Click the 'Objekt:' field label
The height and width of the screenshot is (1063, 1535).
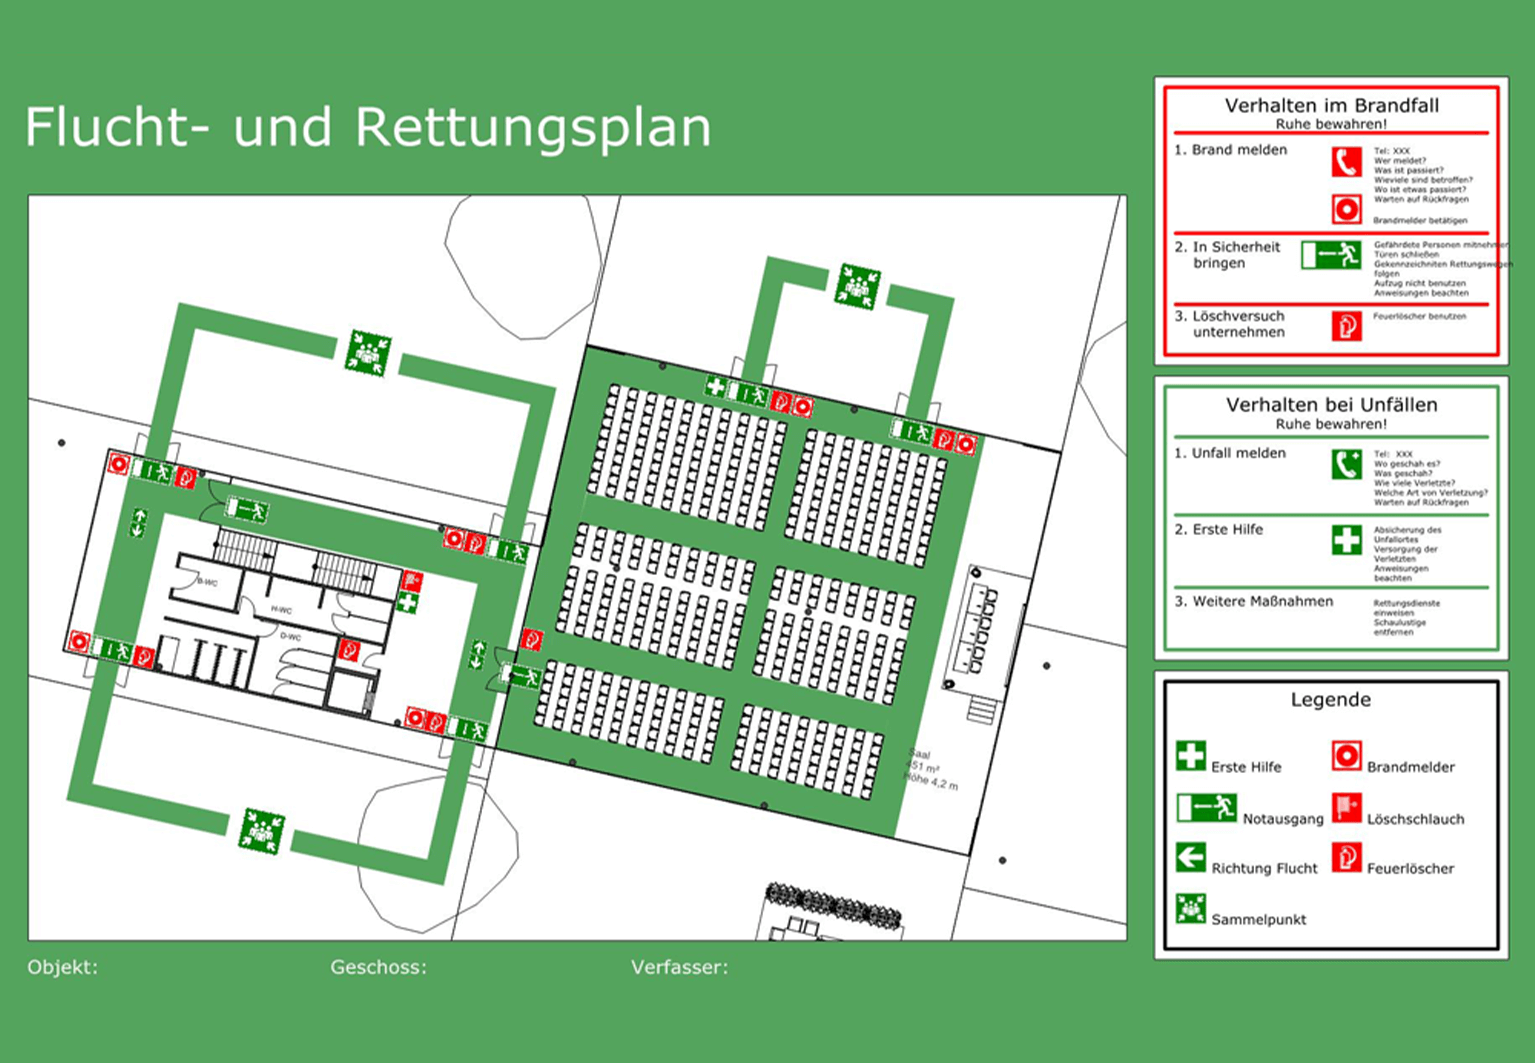pyautogui.click(x=62, y=967)
